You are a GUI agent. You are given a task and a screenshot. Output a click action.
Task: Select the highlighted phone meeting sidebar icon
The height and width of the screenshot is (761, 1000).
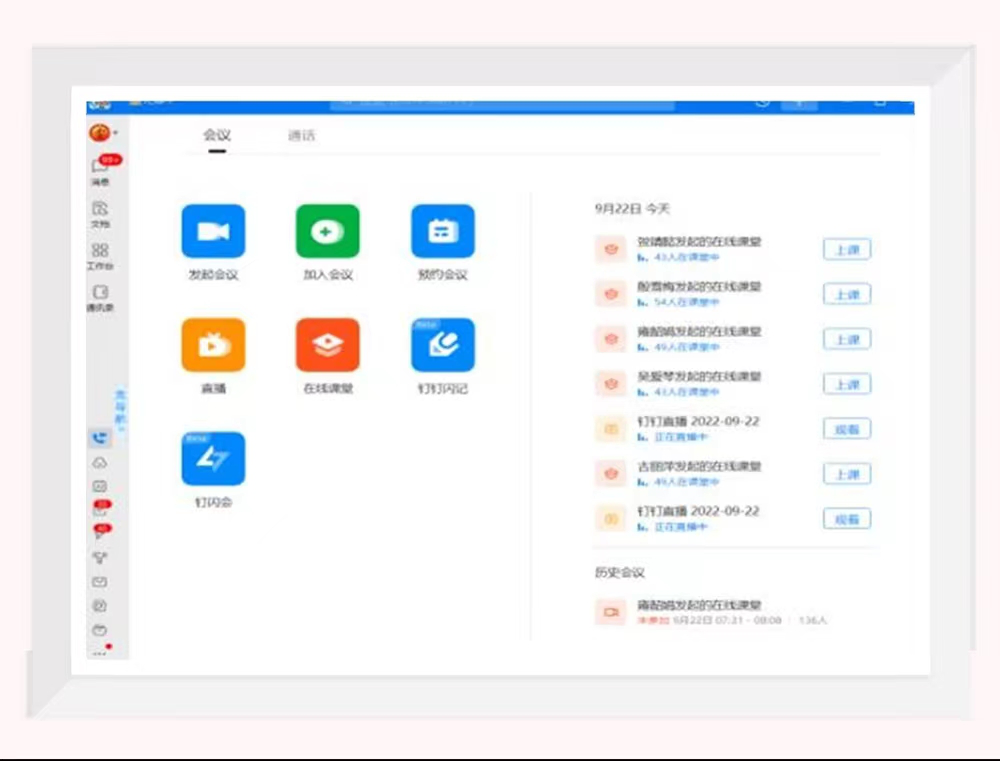(100, 438)
